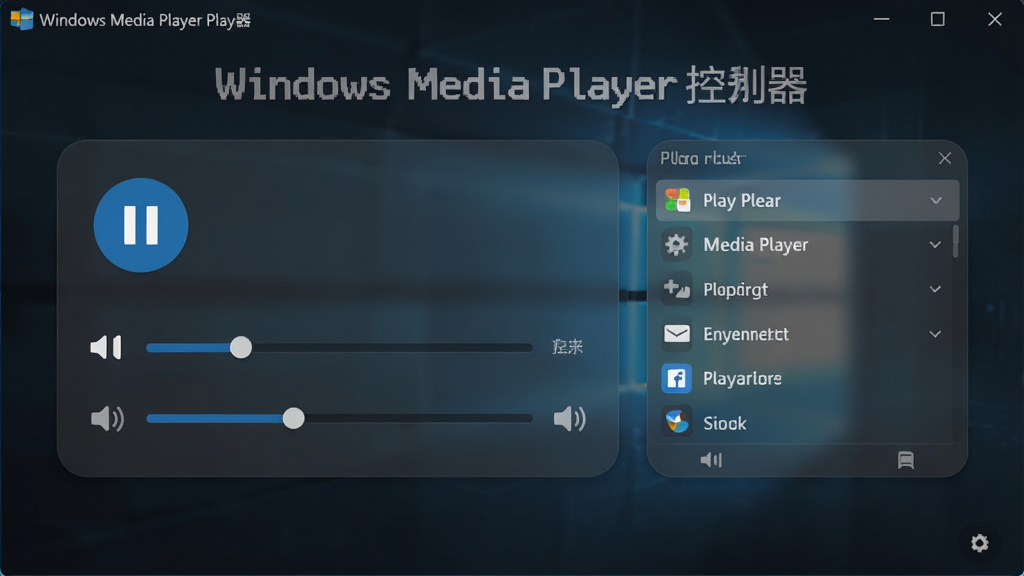The image size is (1024, 576).
Task: Maximize the Windows Media Player window
Action: point(938,19)
